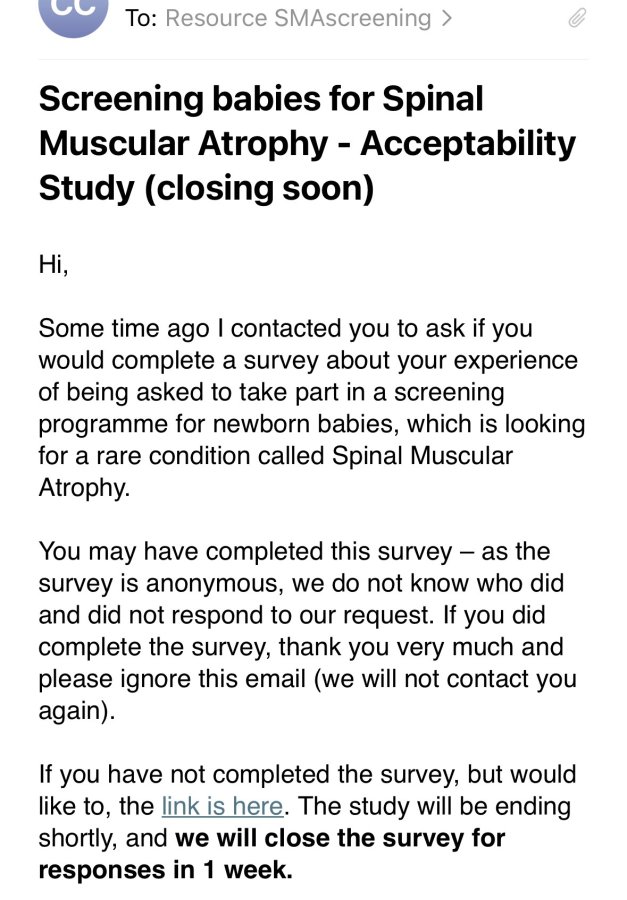The width and height of the screenshot is (627, 900).
Task: Click "Spinal Muscular Atrophy" in the first body paragraph
Action: [x=276, y=472]
